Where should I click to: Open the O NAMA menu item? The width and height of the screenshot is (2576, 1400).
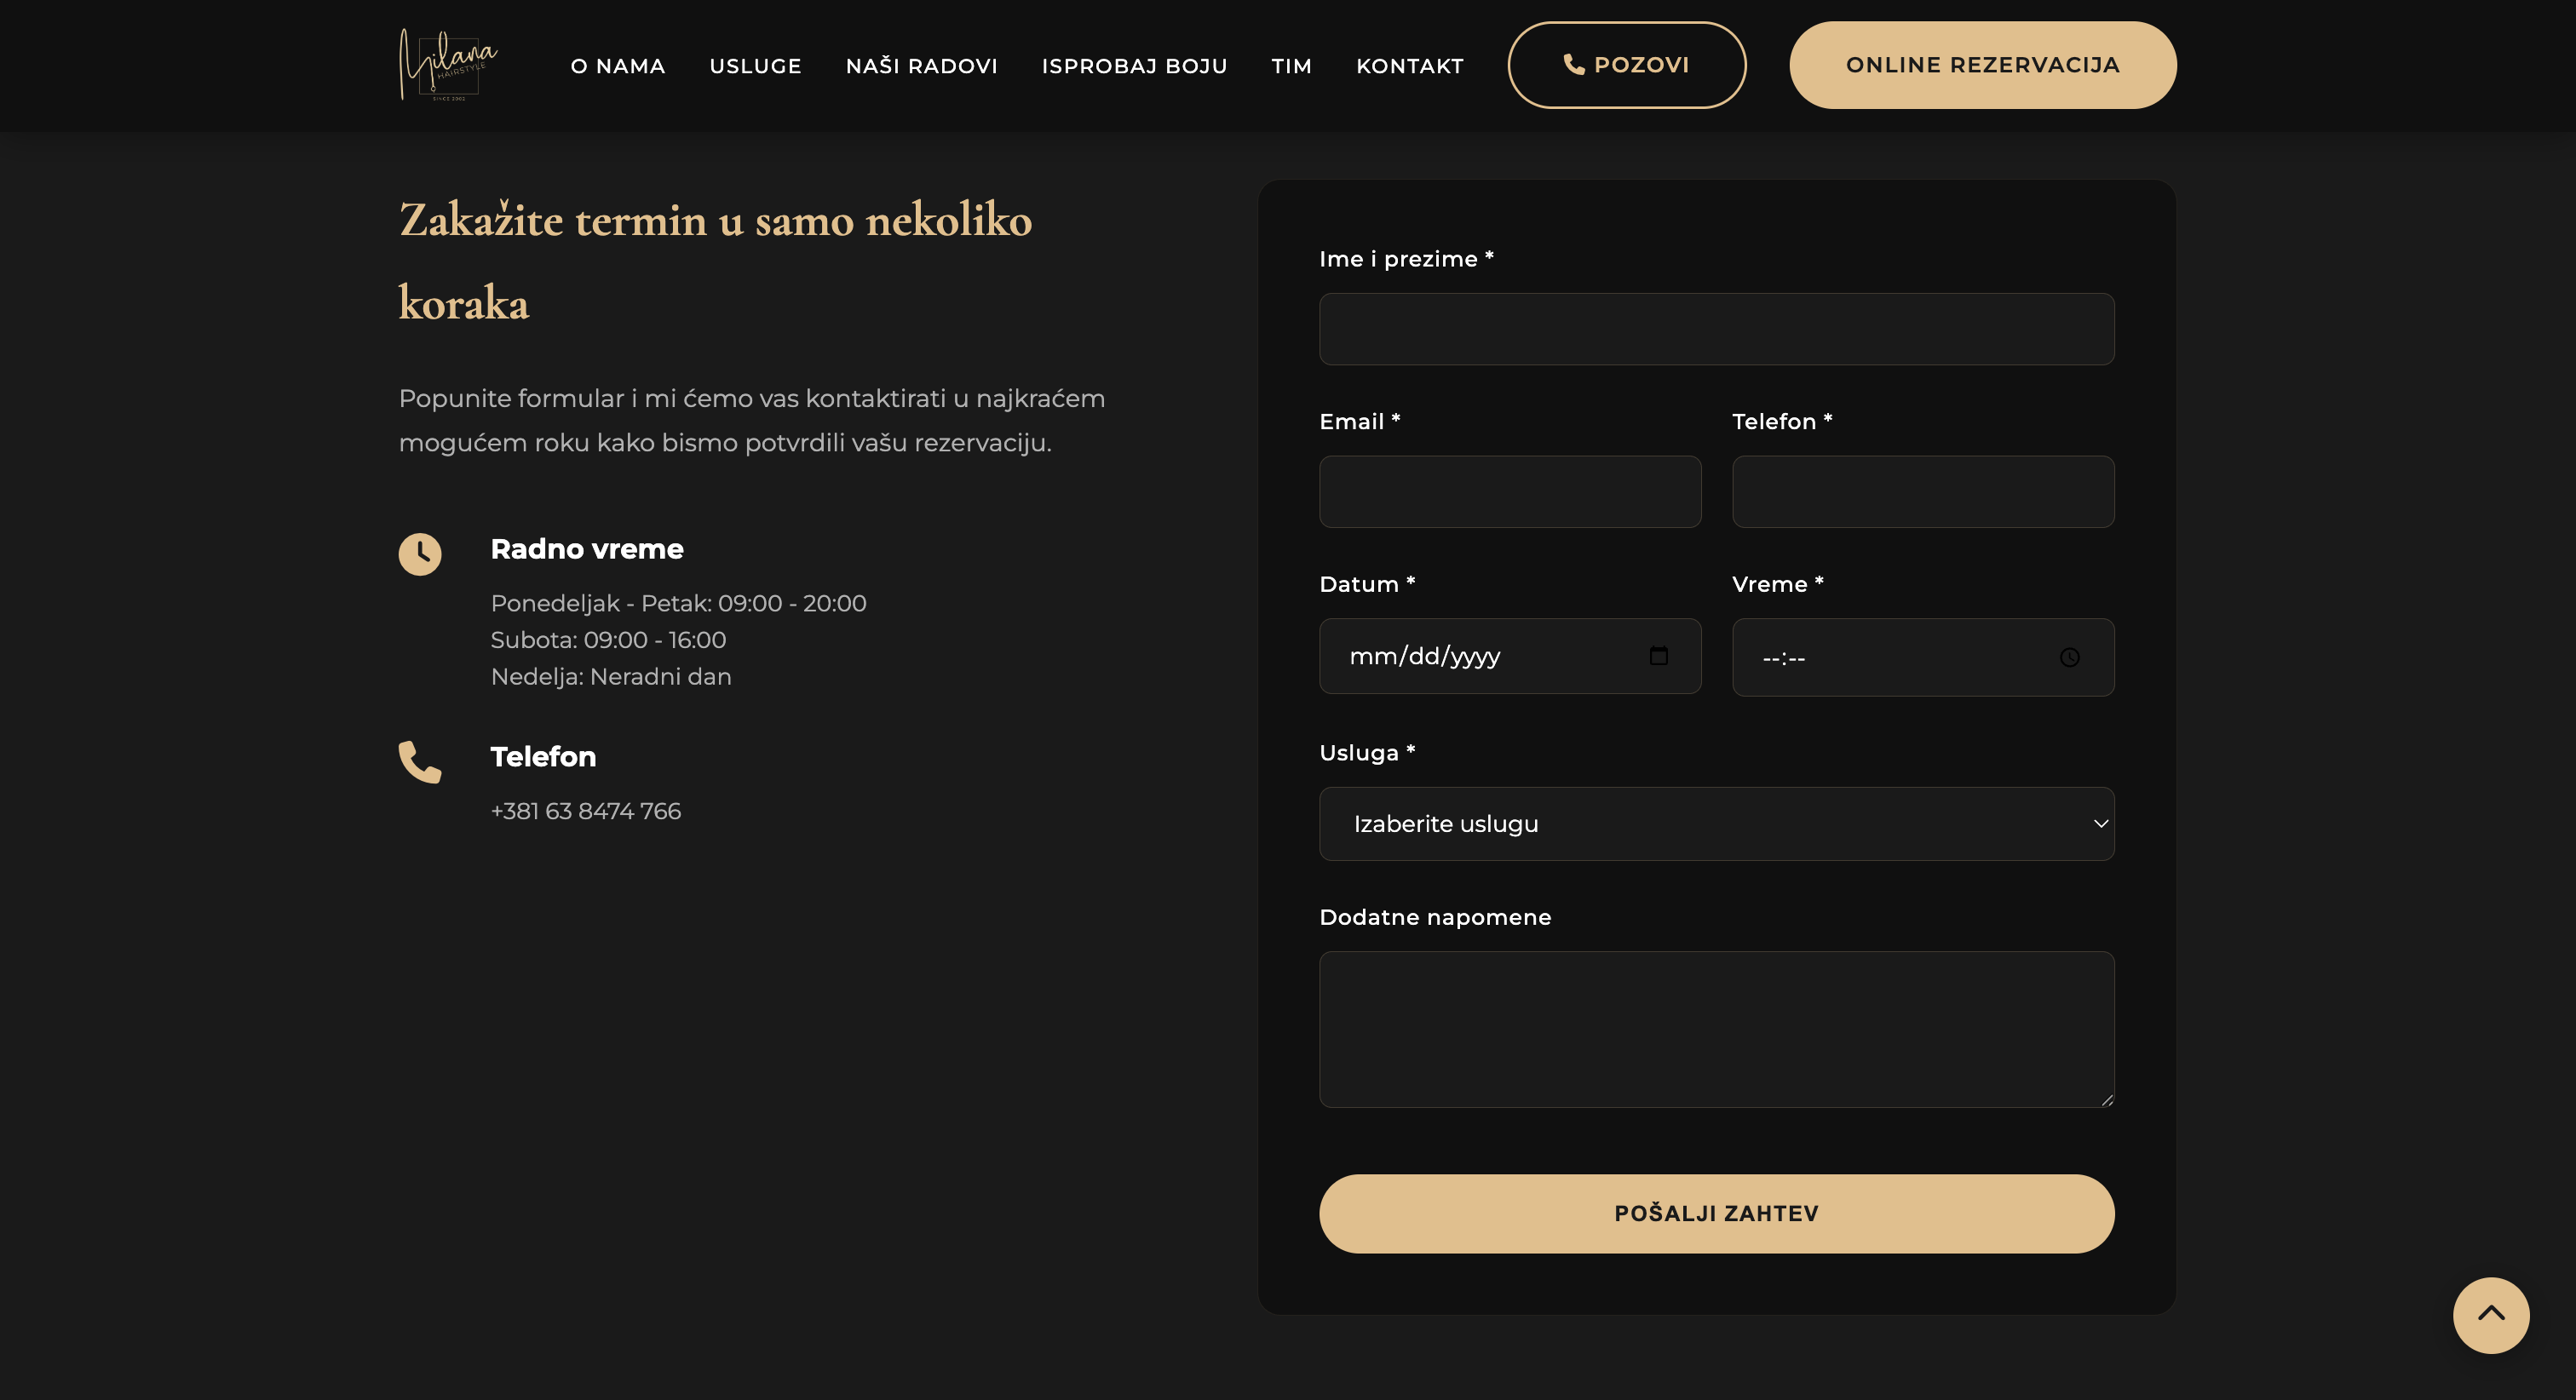click(x=618, y=66)
